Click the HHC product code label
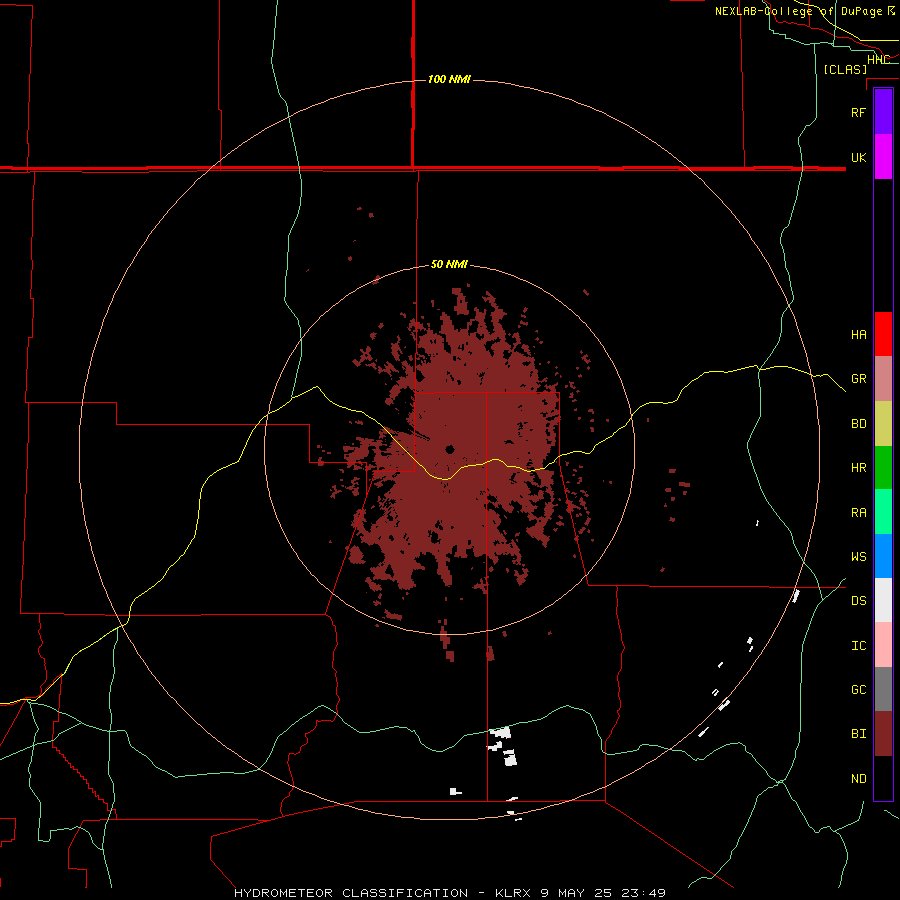 (x=878, y=59)
